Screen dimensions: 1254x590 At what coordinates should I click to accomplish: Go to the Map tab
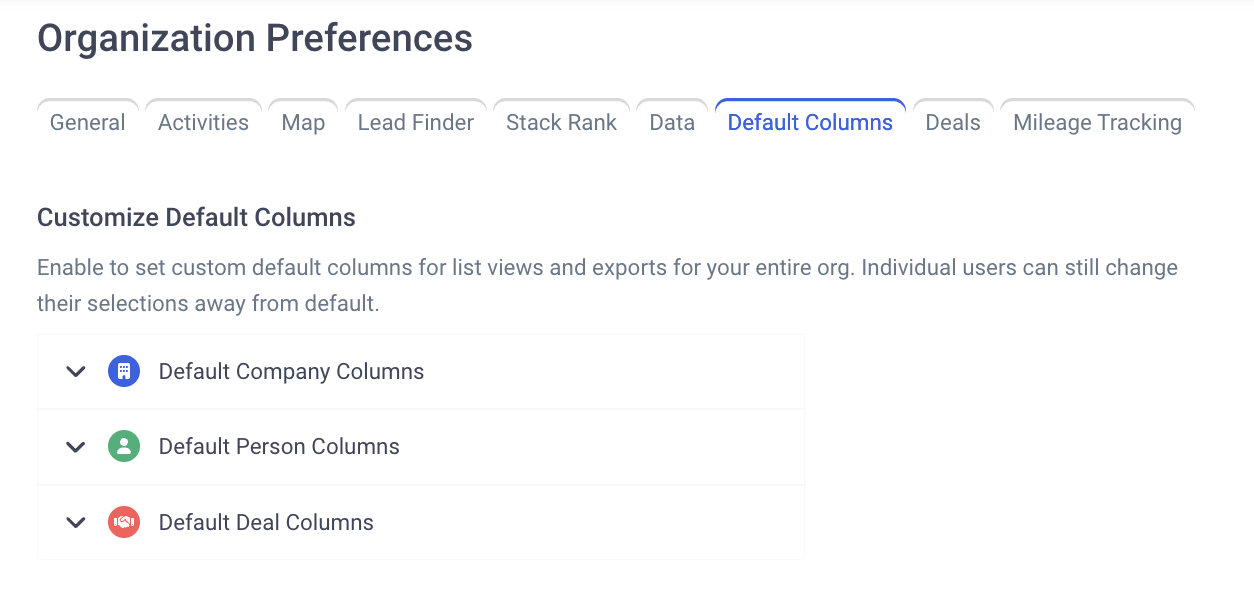coord(303,122)
